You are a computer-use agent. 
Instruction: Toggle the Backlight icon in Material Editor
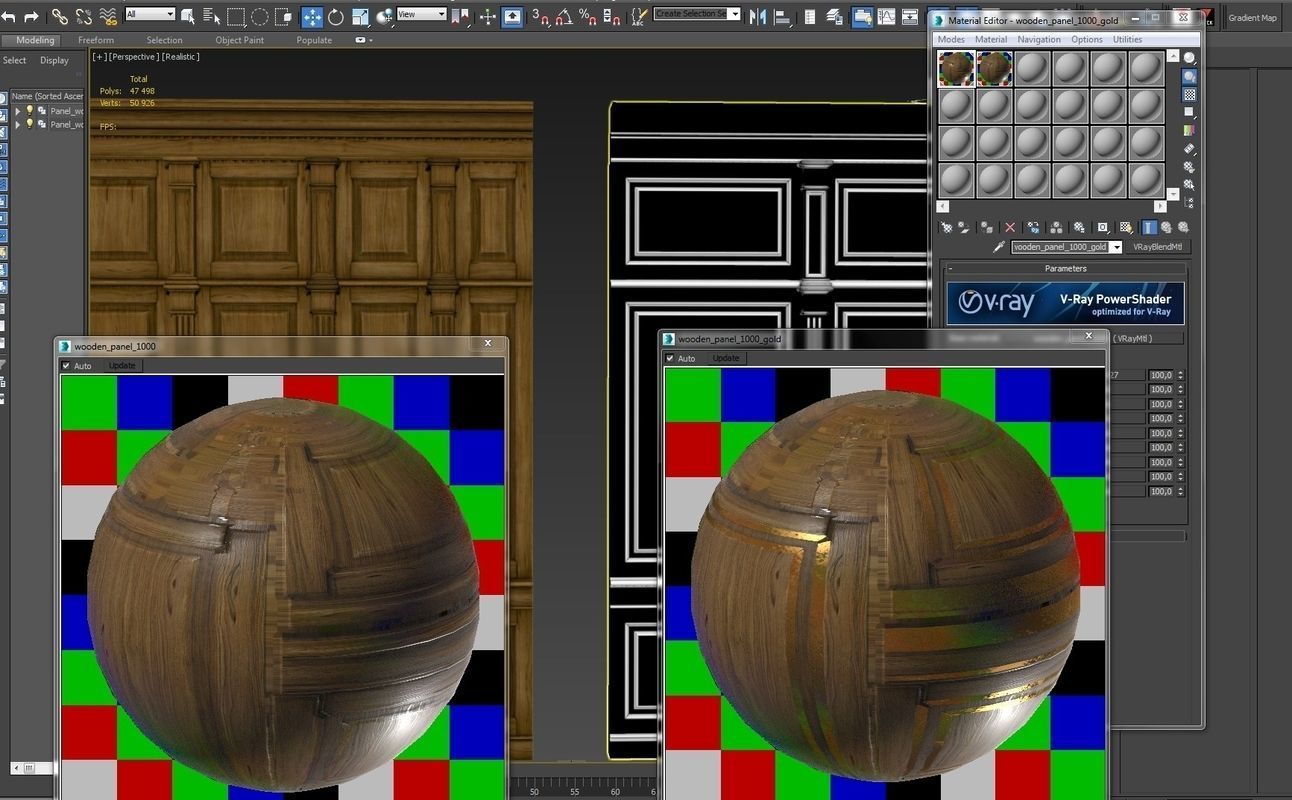click(x=1189, y=76)
